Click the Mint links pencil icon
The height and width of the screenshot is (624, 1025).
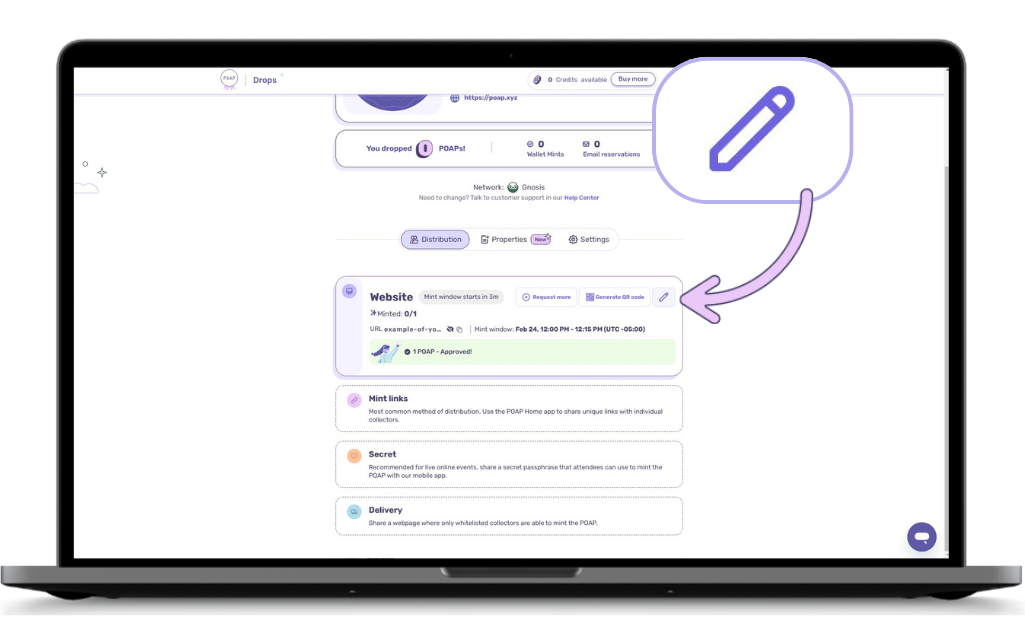click(354, 400)
